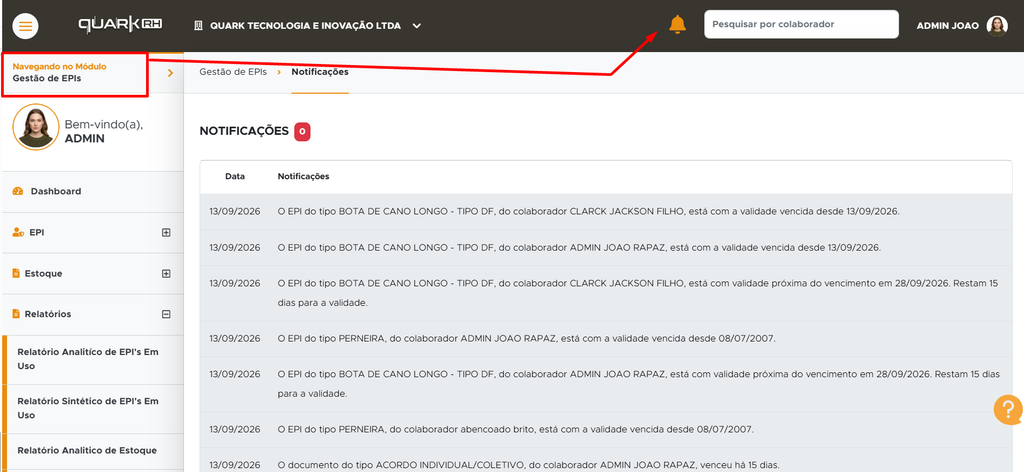Select CLARCK JACKSON FILHO validade vencida notification
Image resolution: width=1024 pixels, height=472 pixels.
pyautogui.click(x=606, y=212)
